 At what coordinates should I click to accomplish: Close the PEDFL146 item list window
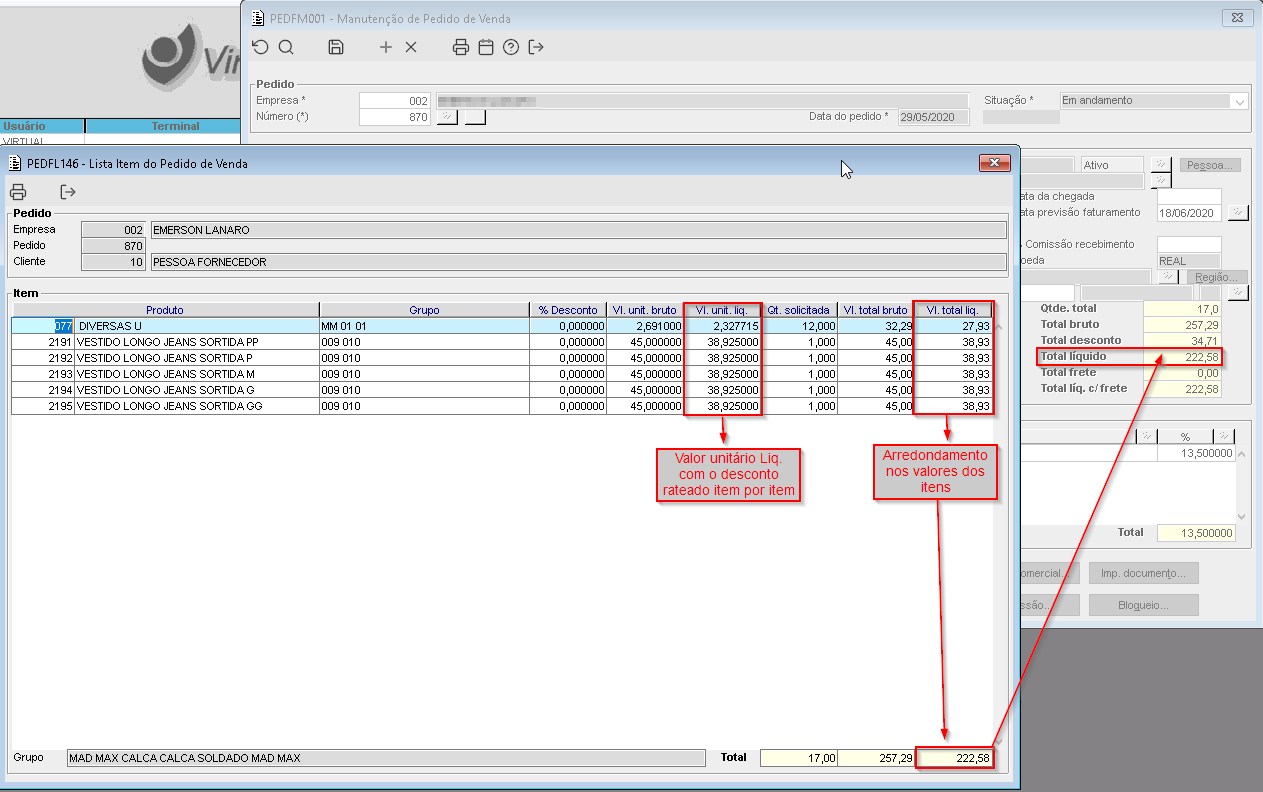[994, 163]
